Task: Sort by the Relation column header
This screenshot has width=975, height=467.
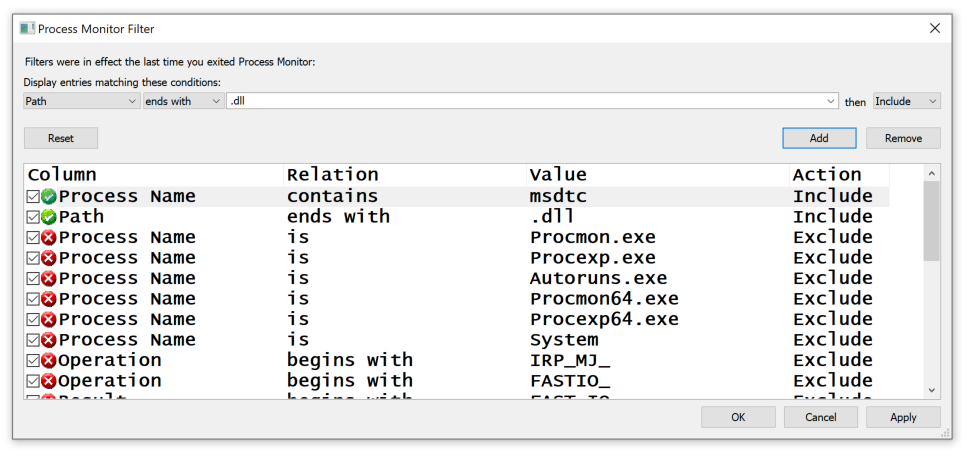Action: (x=332, y=175)
